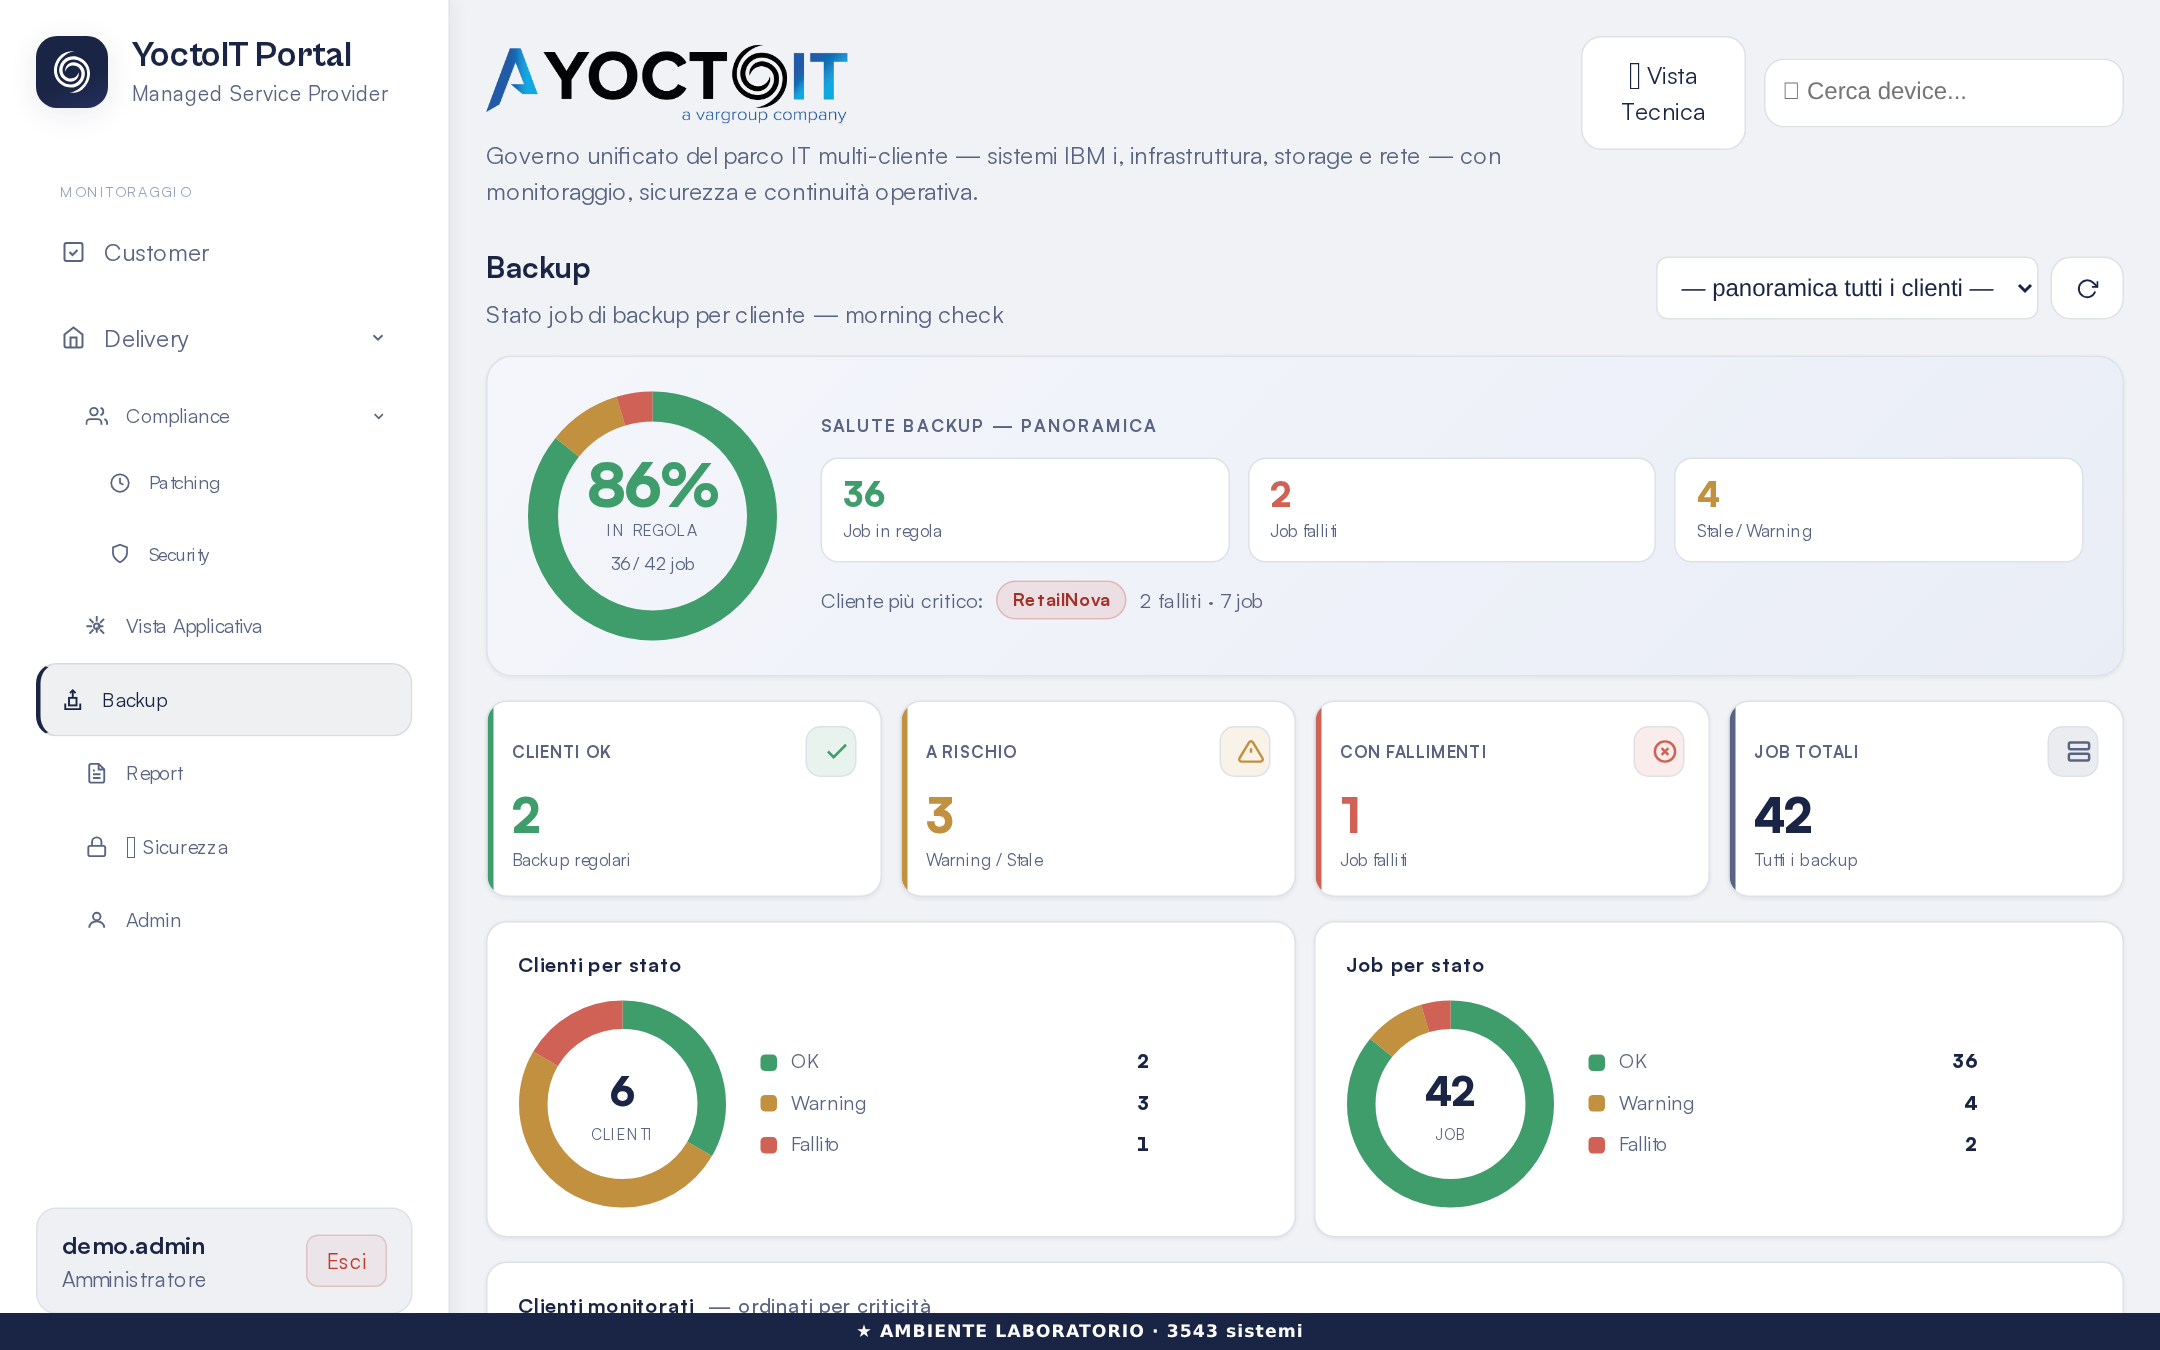Click the red X icon on Con Fallimenti card
The height and width of the screenshot is (1350, 2160).
point(1659,751)
